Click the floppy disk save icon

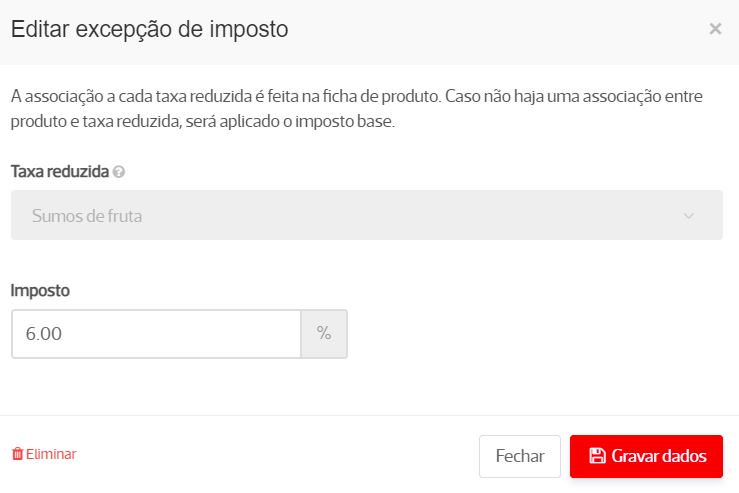597,456
